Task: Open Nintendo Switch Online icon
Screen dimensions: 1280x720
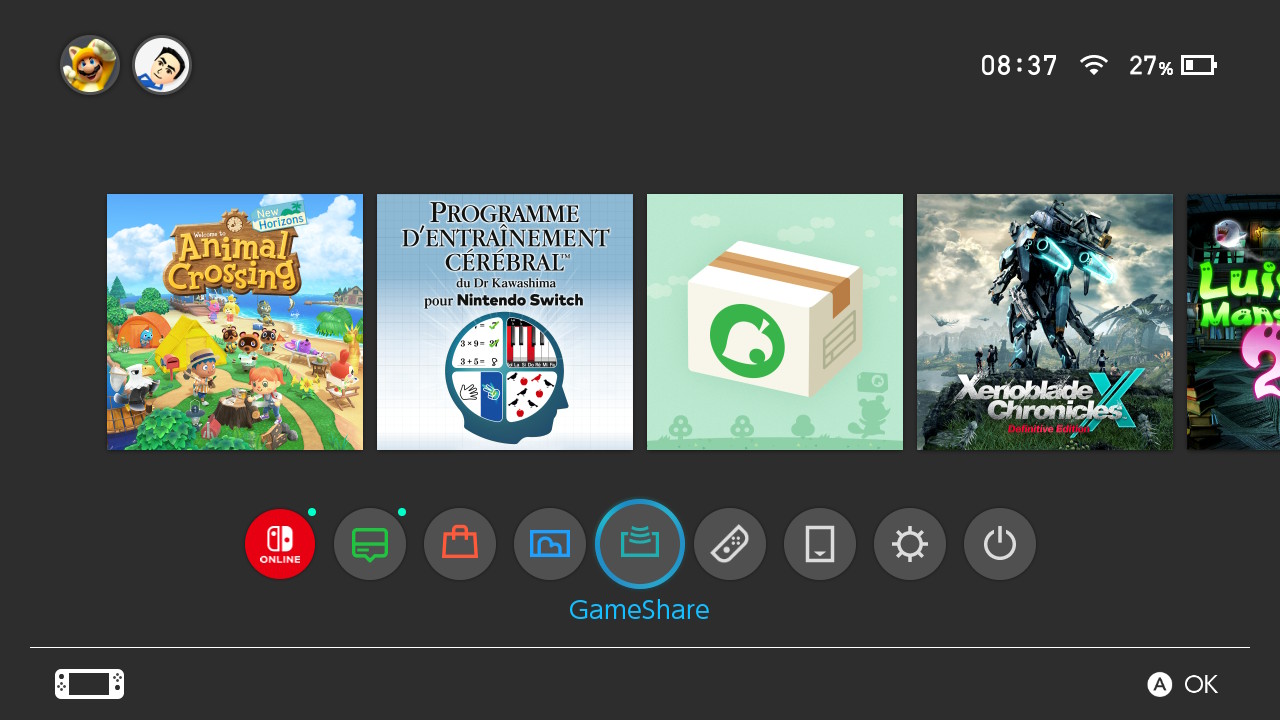Action: click(280, 544)
